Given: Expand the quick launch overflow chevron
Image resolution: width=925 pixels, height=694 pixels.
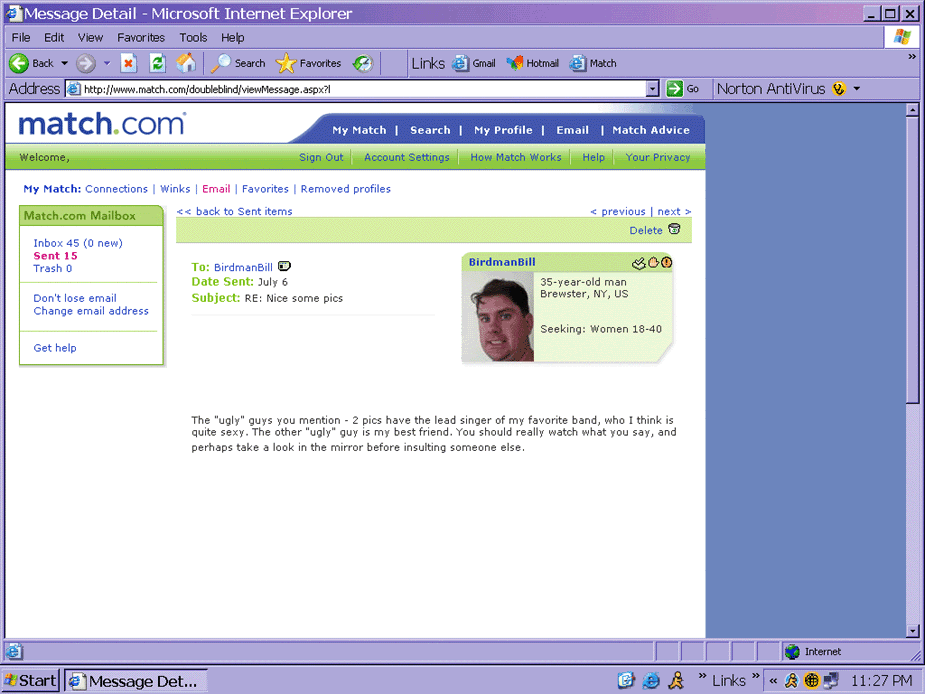Looking at the screenshot, I should pyautogui.click(x=702, y=676).
